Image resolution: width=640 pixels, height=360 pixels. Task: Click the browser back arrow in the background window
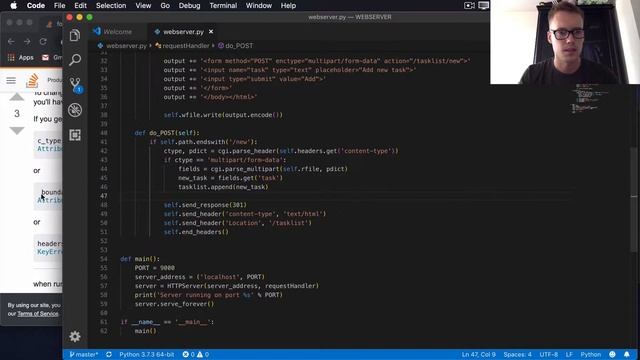pyautogui.click(x=11, y=42)
